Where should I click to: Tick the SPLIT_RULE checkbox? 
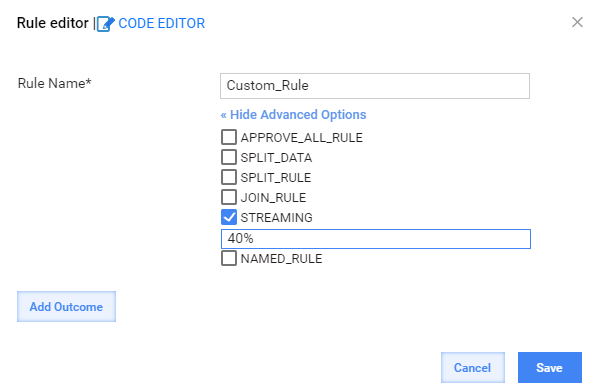[229, 177]
